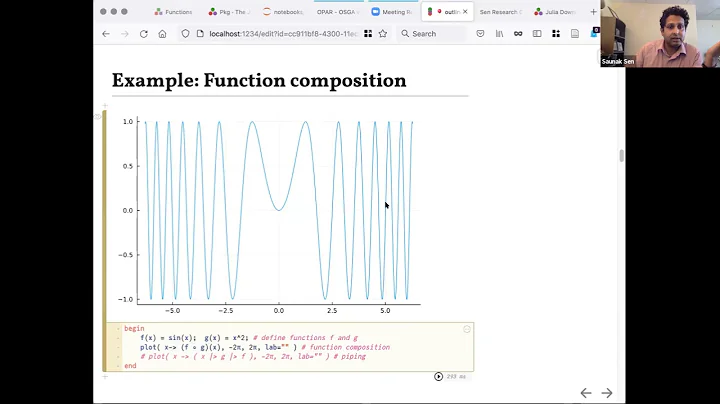The image size is (720, 404).
Task: Switch to the Meeting R Zoom tab
Action: [x=392, y=12]
